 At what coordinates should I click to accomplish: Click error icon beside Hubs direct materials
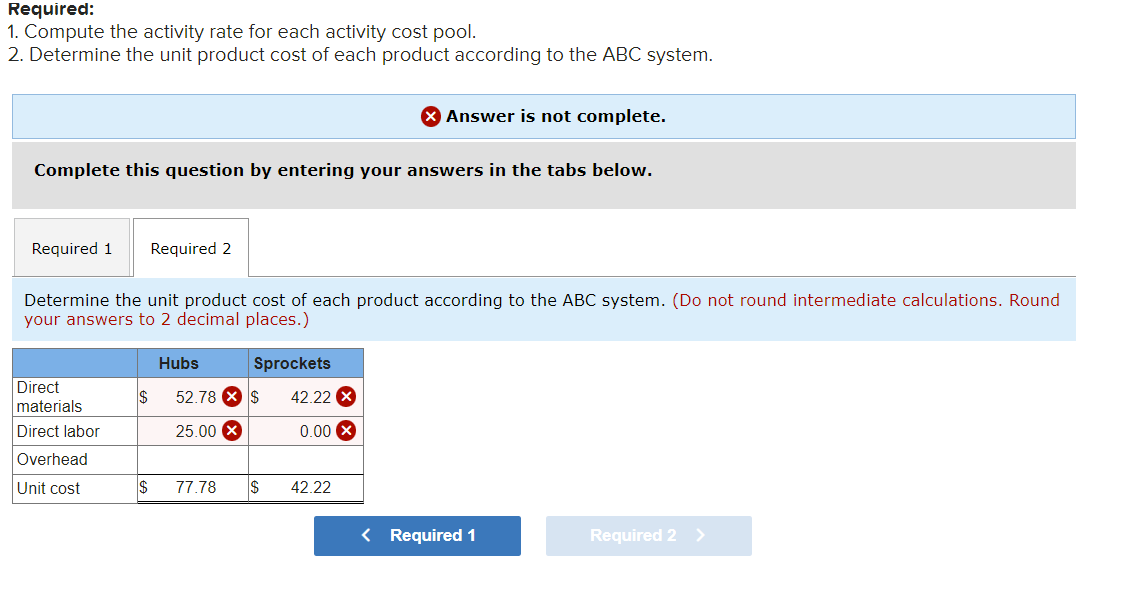tap(230, 396)
